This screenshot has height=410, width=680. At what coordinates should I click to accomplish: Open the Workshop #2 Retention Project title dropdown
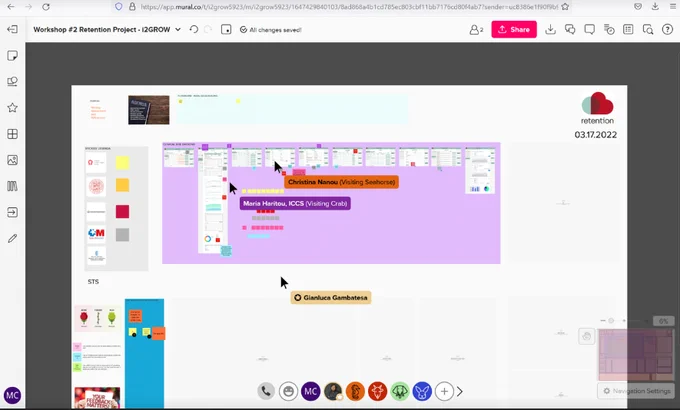[x=178, y=30]
